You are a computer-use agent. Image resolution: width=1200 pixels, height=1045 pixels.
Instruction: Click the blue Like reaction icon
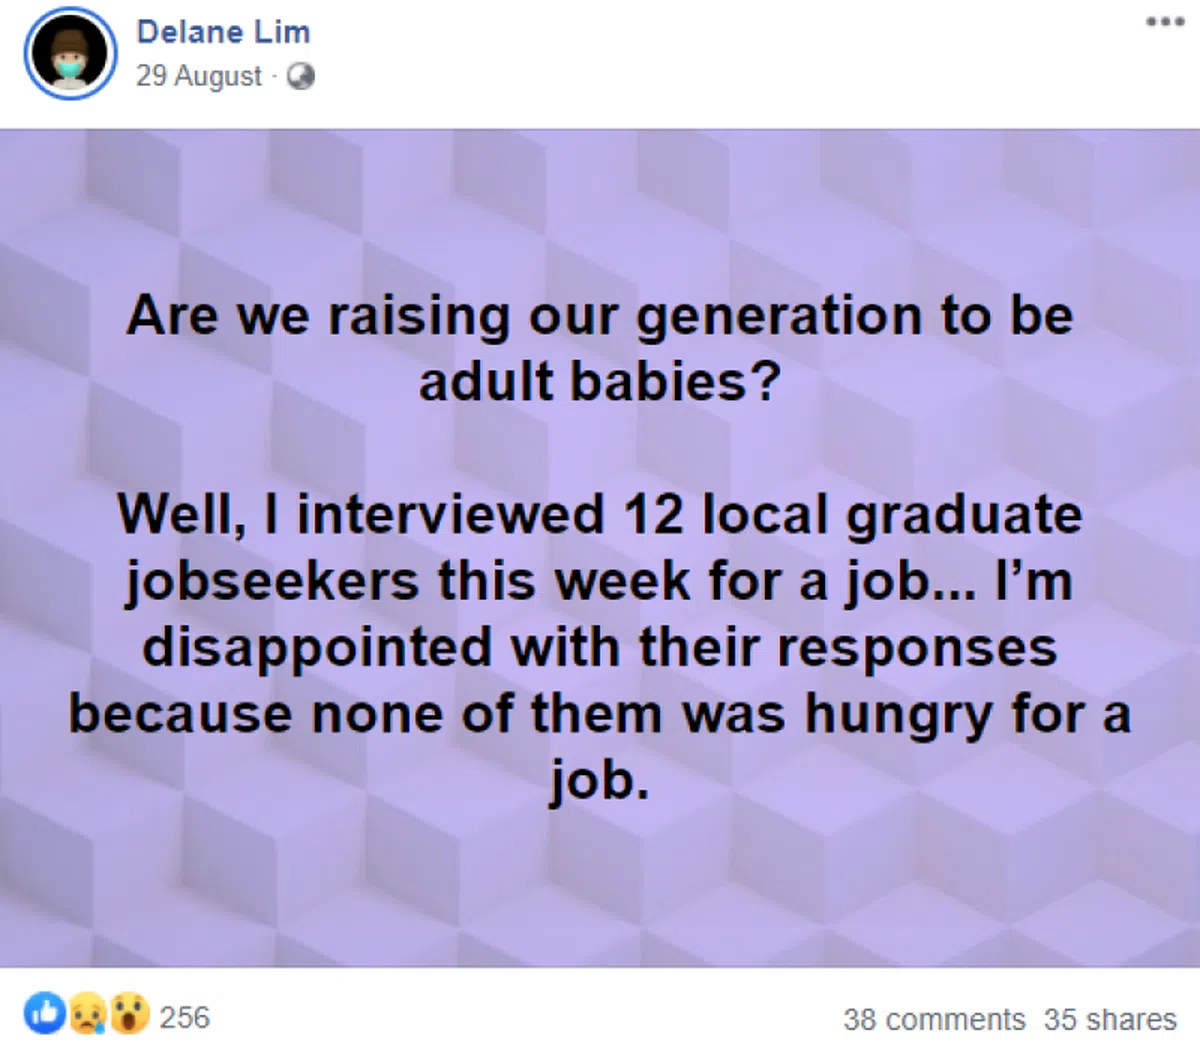45,1013
